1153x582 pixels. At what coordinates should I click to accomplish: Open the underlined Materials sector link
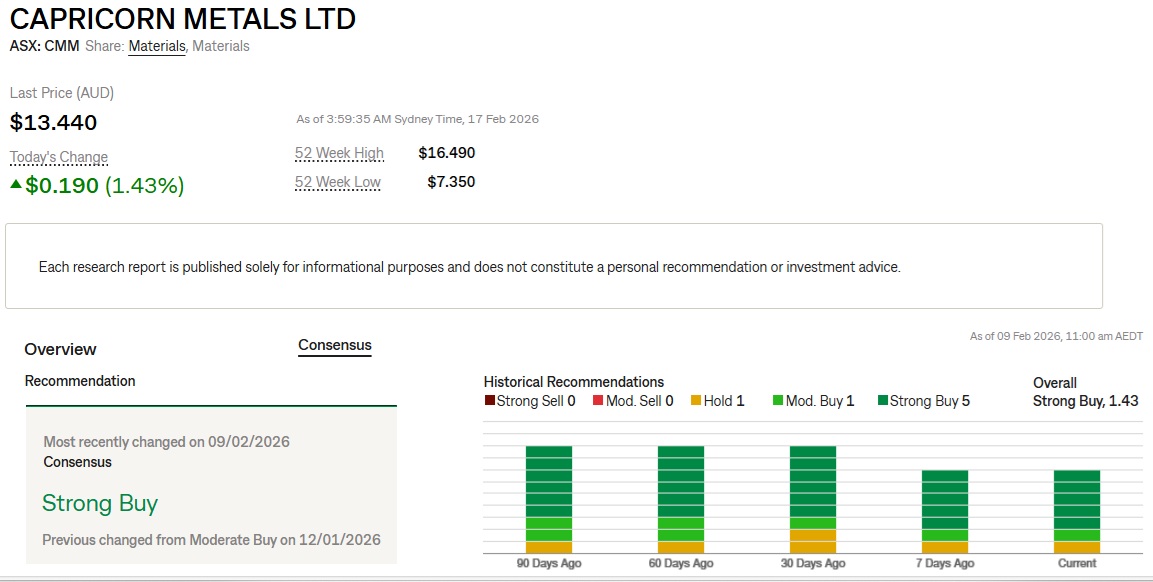(157, 46)
